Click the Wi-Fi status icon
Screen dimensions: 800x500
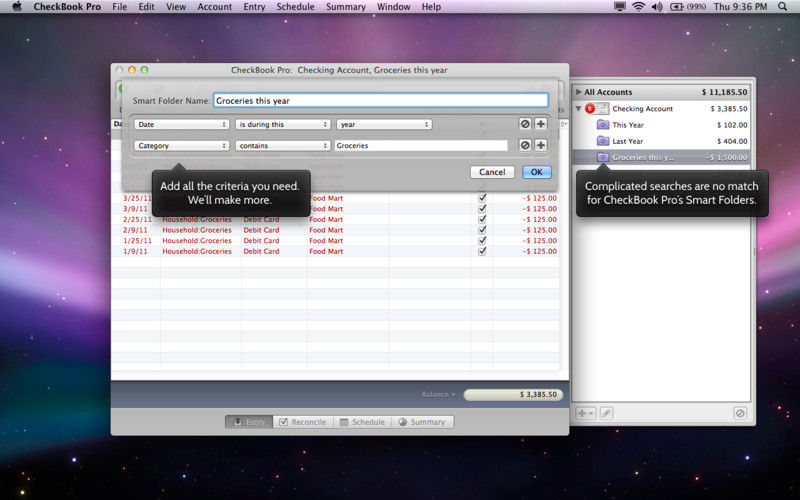tap(638, 7)
